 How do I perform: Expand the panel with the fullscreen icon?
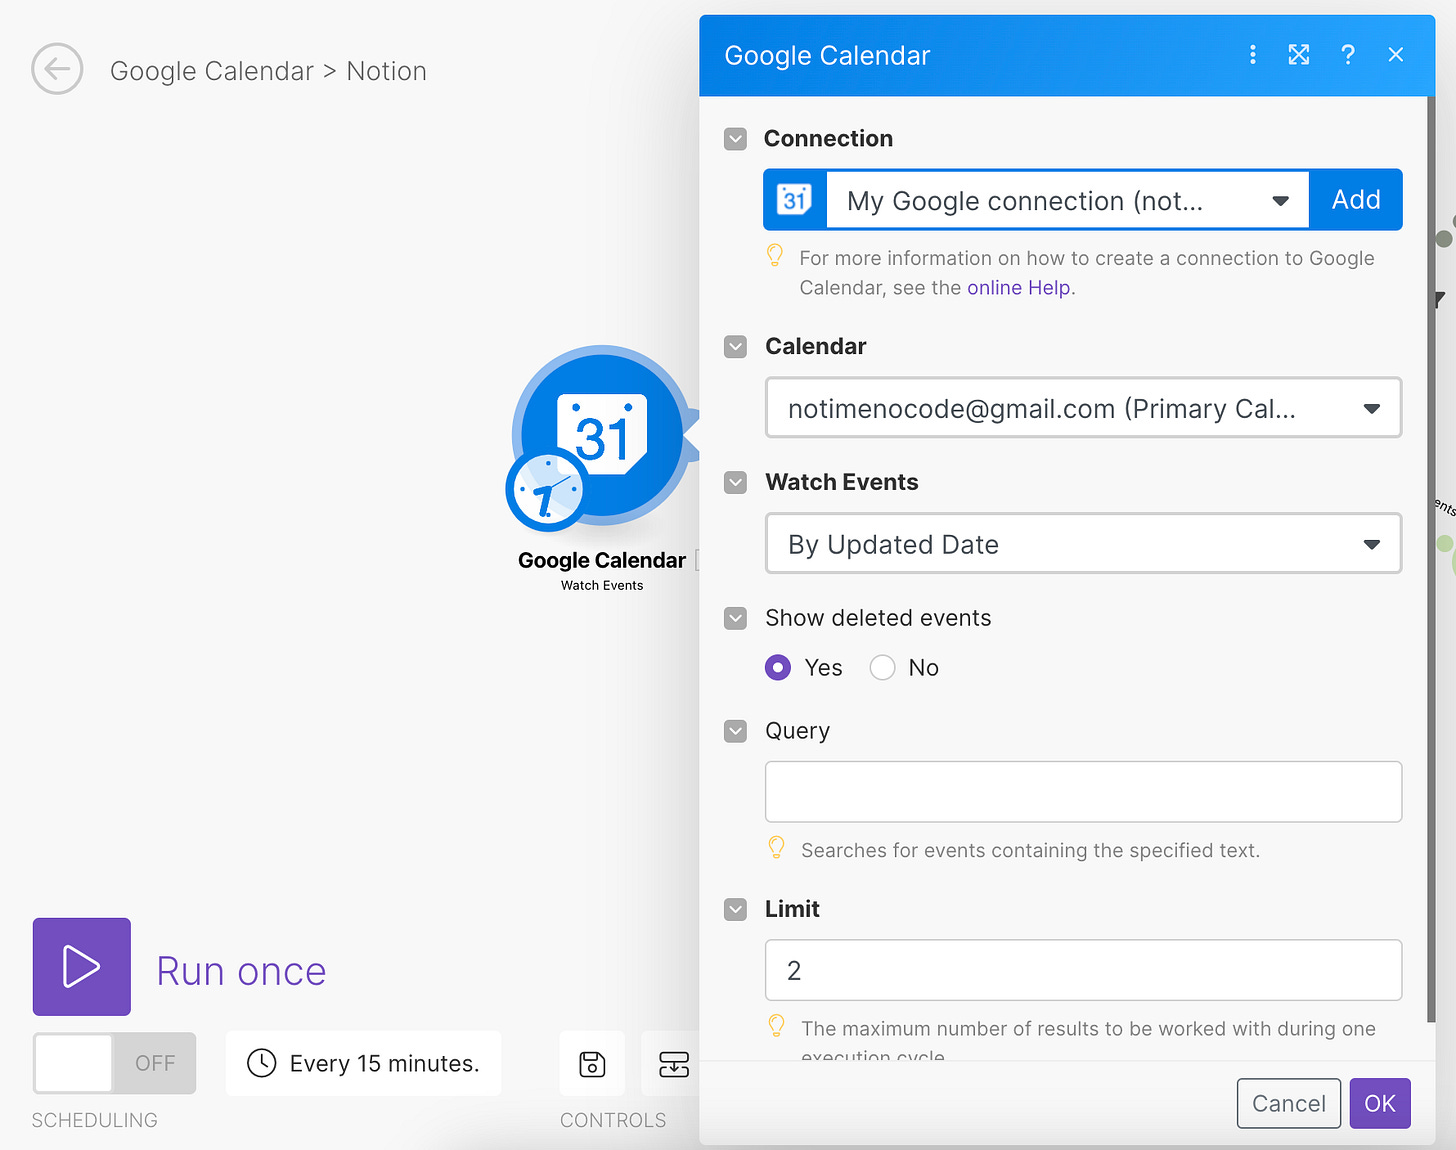(x=1299, y=55)
